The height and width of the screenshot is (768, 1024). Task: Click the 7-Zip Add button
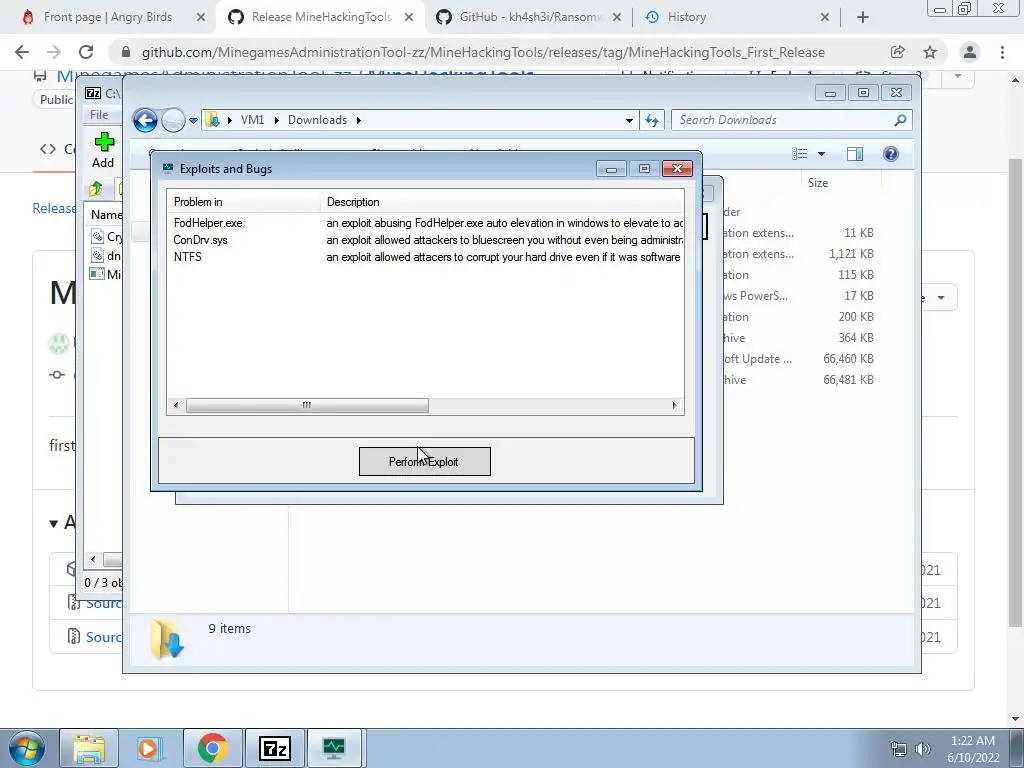pos(103,150)
